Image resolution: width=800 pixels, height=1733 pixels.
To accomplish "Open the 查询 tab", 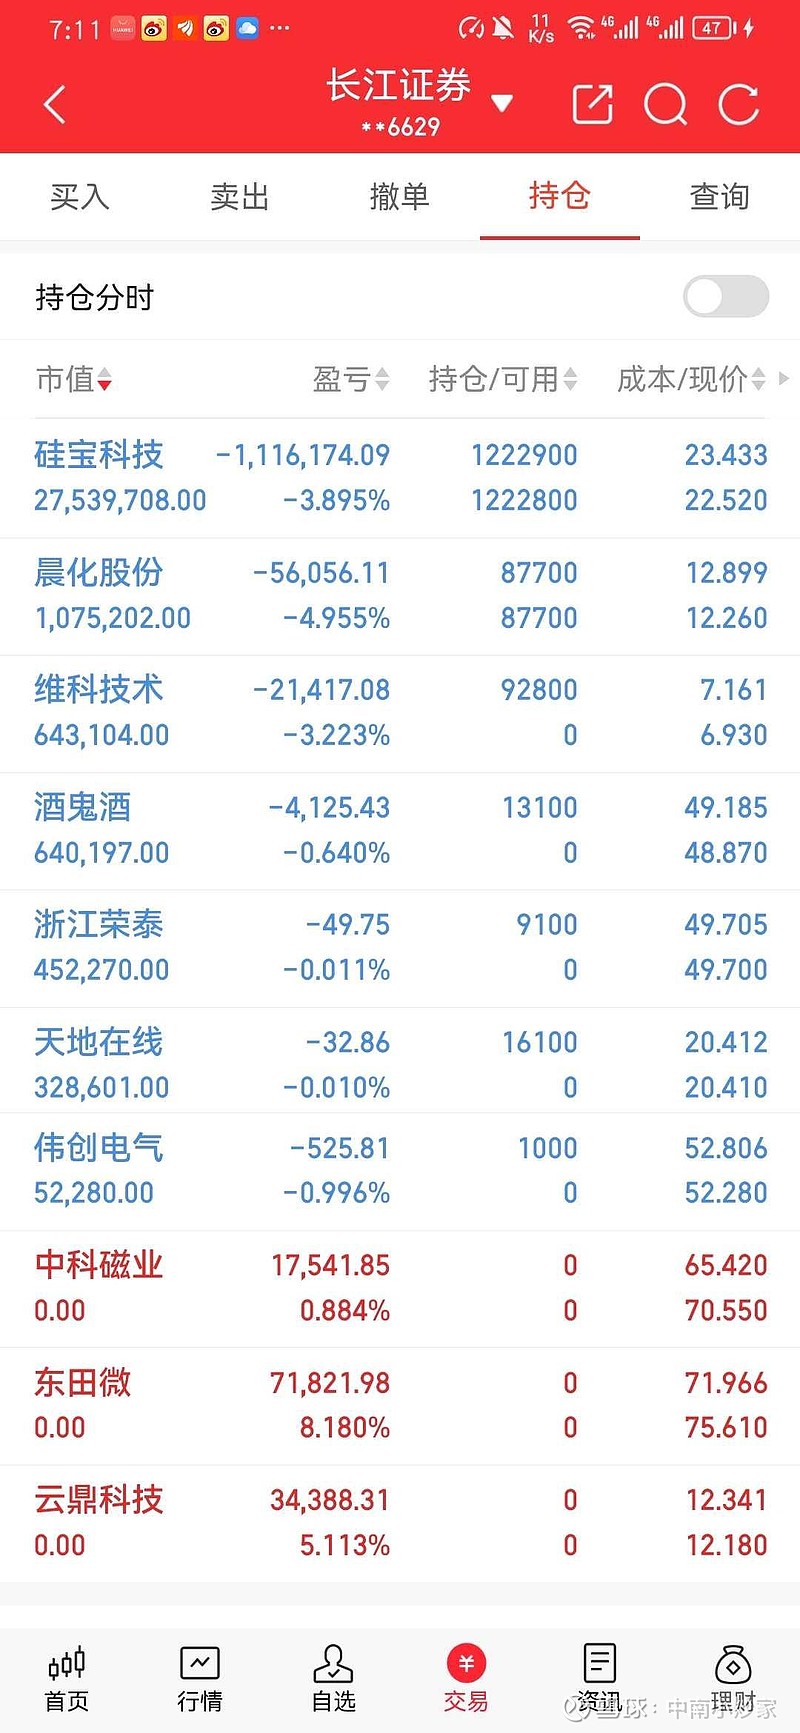I will pyautogui.click(x=720, y=197).
